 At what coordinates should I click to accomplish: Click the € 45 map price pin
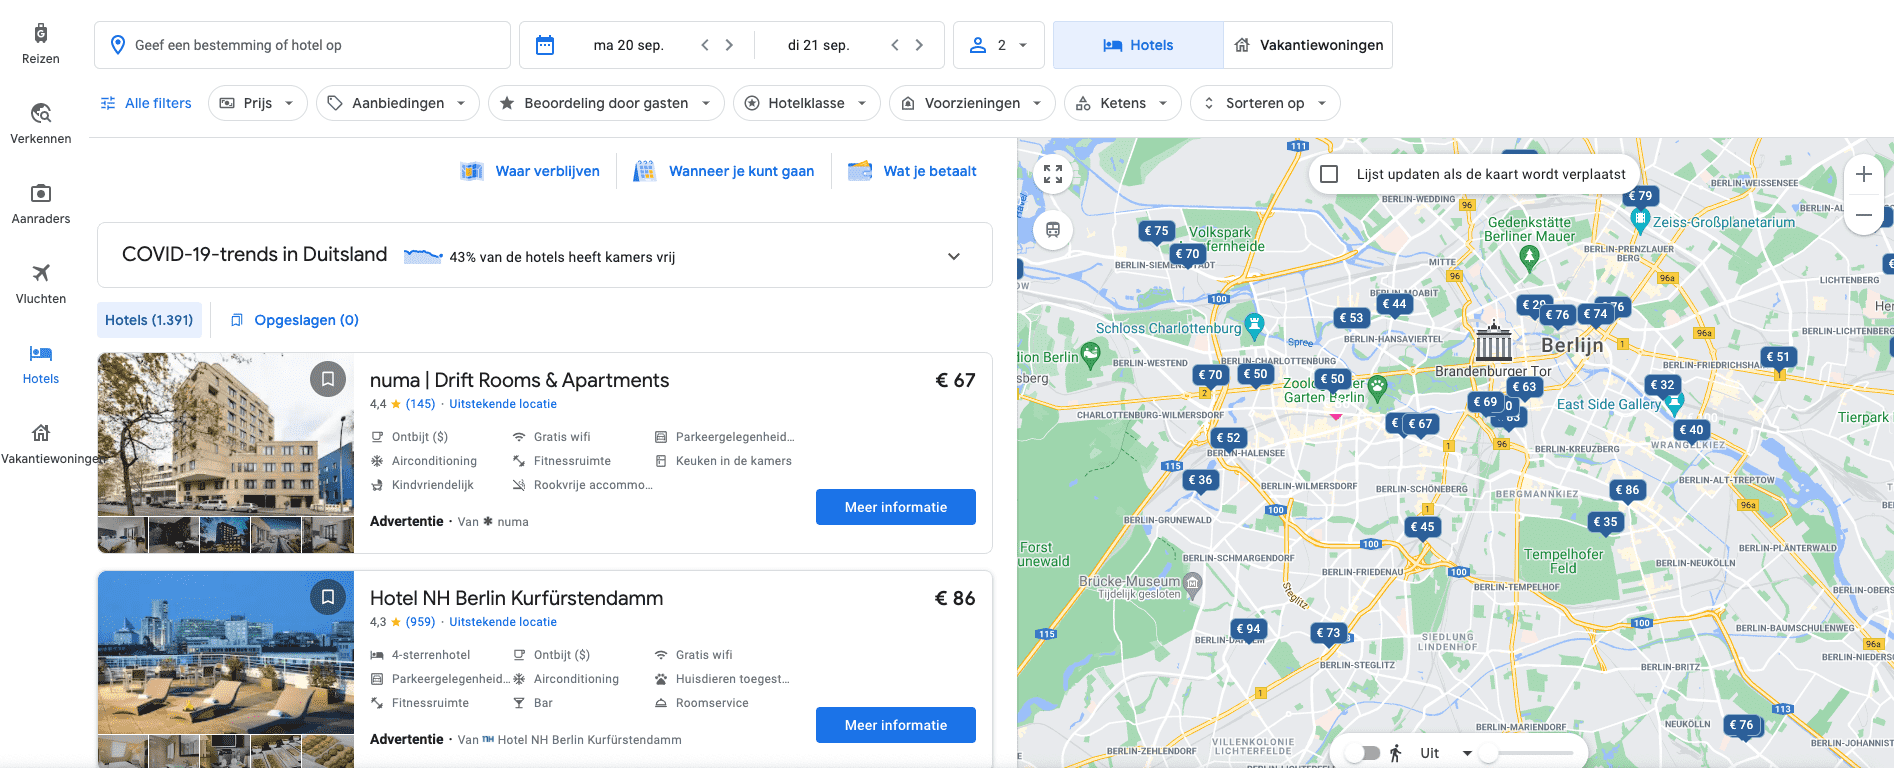tap(1422, 527)
